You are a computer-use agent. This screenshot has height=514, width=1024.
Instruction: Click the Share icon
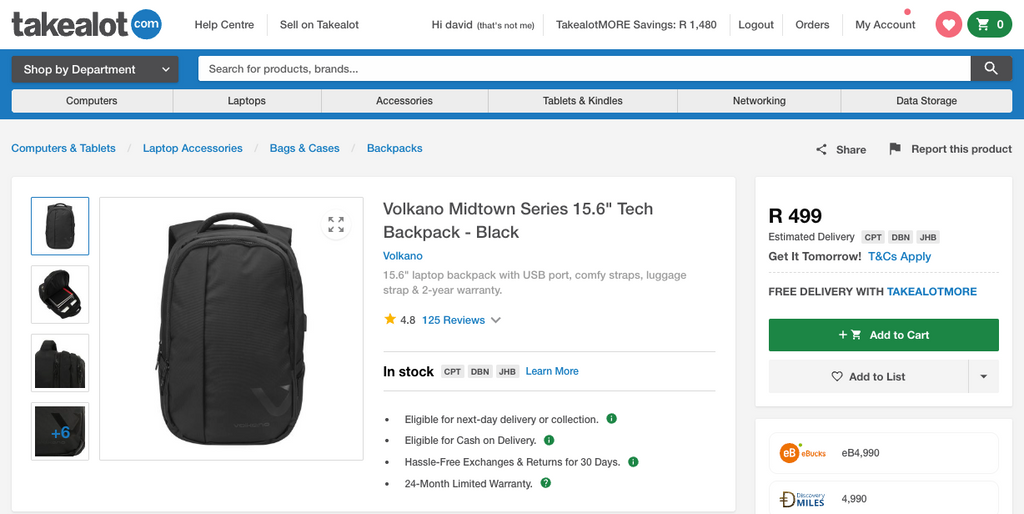coord(821,149)
